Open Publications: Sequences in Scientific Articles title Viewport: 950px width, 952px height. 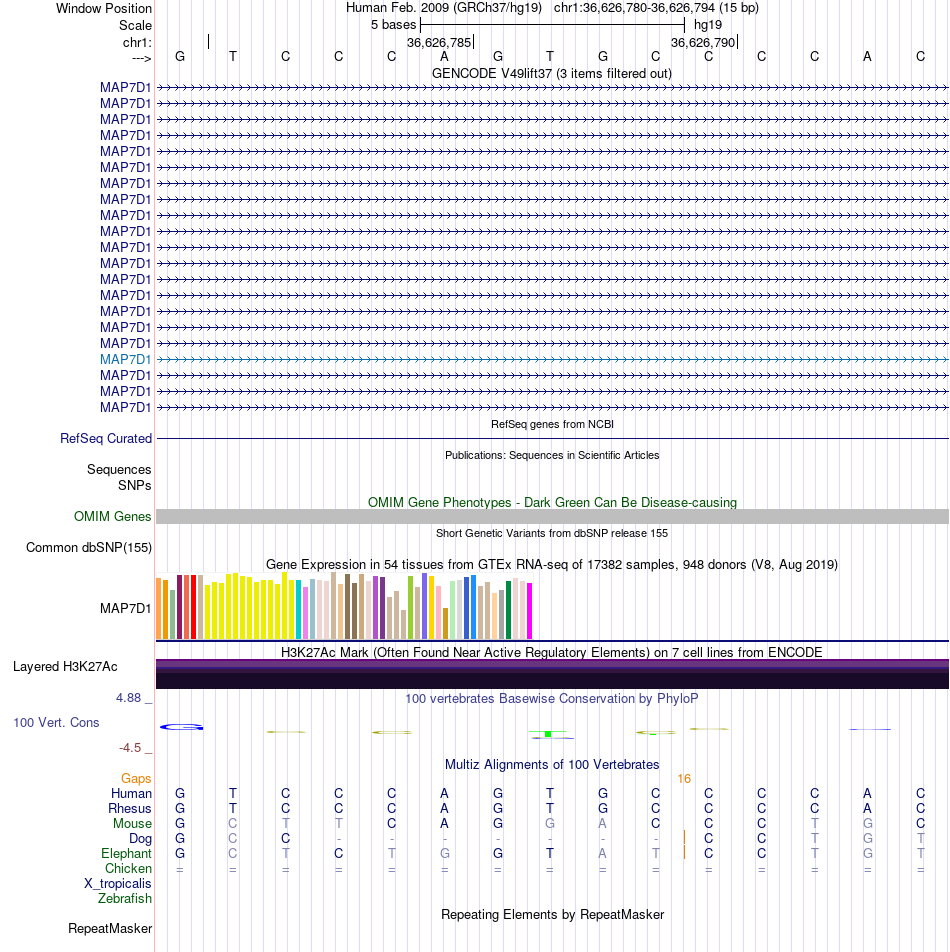(552, 455)
